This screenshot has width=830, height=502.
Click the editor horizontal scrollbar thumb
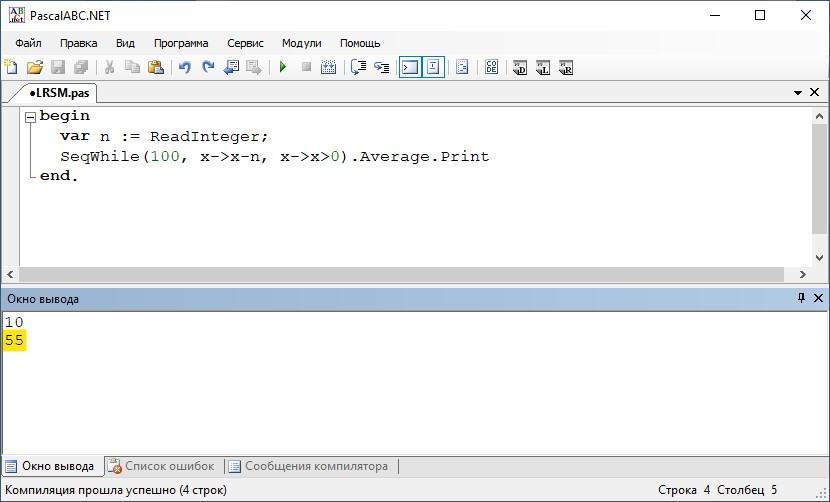(402, 274)
